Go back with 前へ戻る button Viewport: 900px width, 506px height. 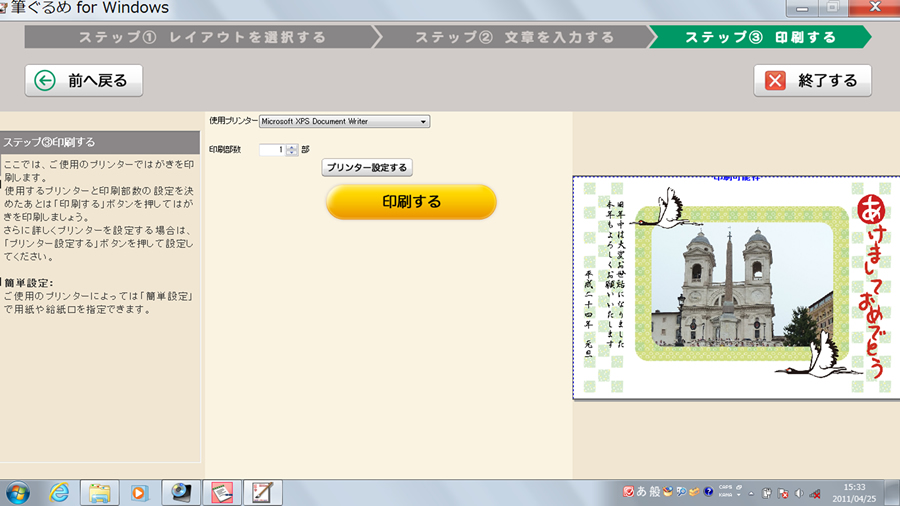click(84, 81)
